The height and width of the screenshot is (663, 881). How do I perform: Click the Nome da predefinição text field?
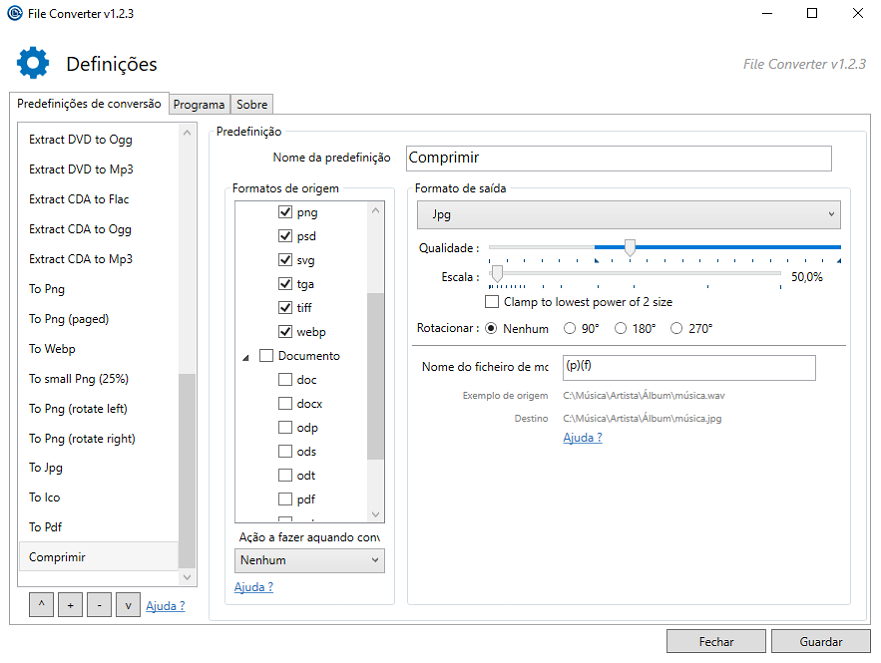[618, 158]
